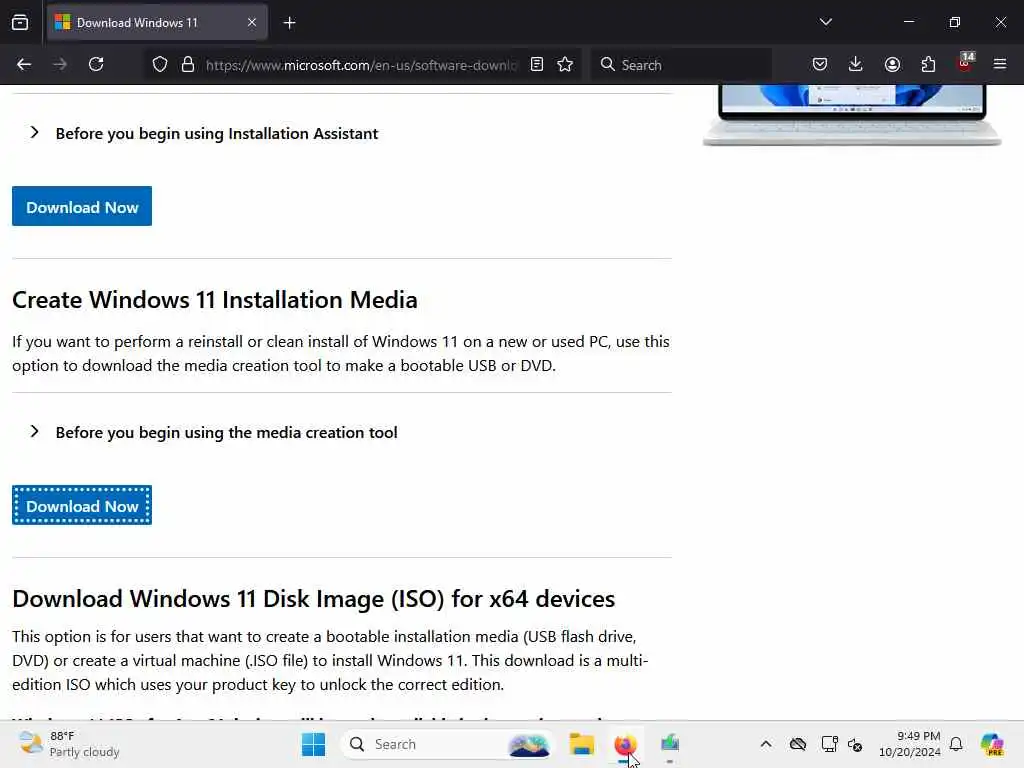Click the display/network tray icon
The image size is (1024, 768).
(829, 744)
